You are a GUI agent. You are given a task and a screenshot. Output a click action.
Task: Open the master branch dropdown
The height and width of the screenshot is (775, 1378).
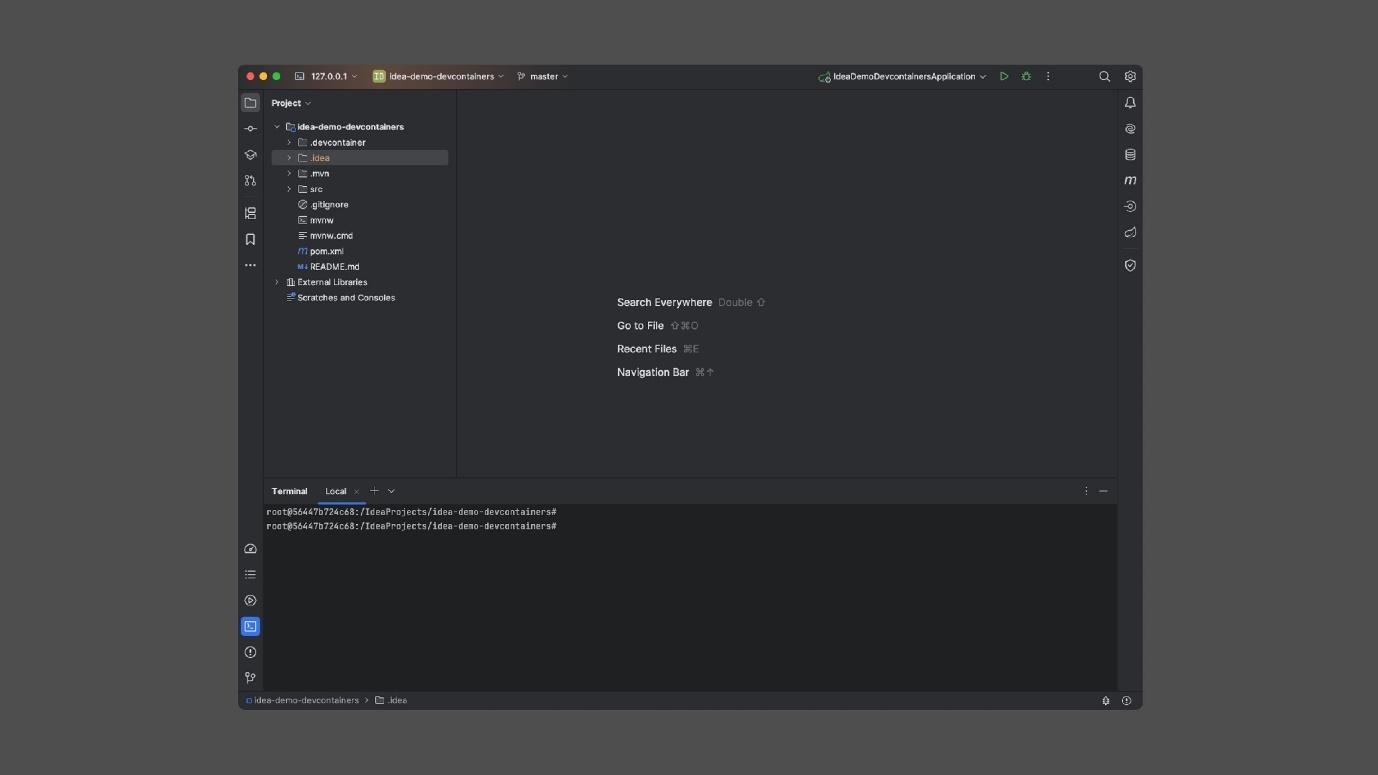tap(542, 76)
